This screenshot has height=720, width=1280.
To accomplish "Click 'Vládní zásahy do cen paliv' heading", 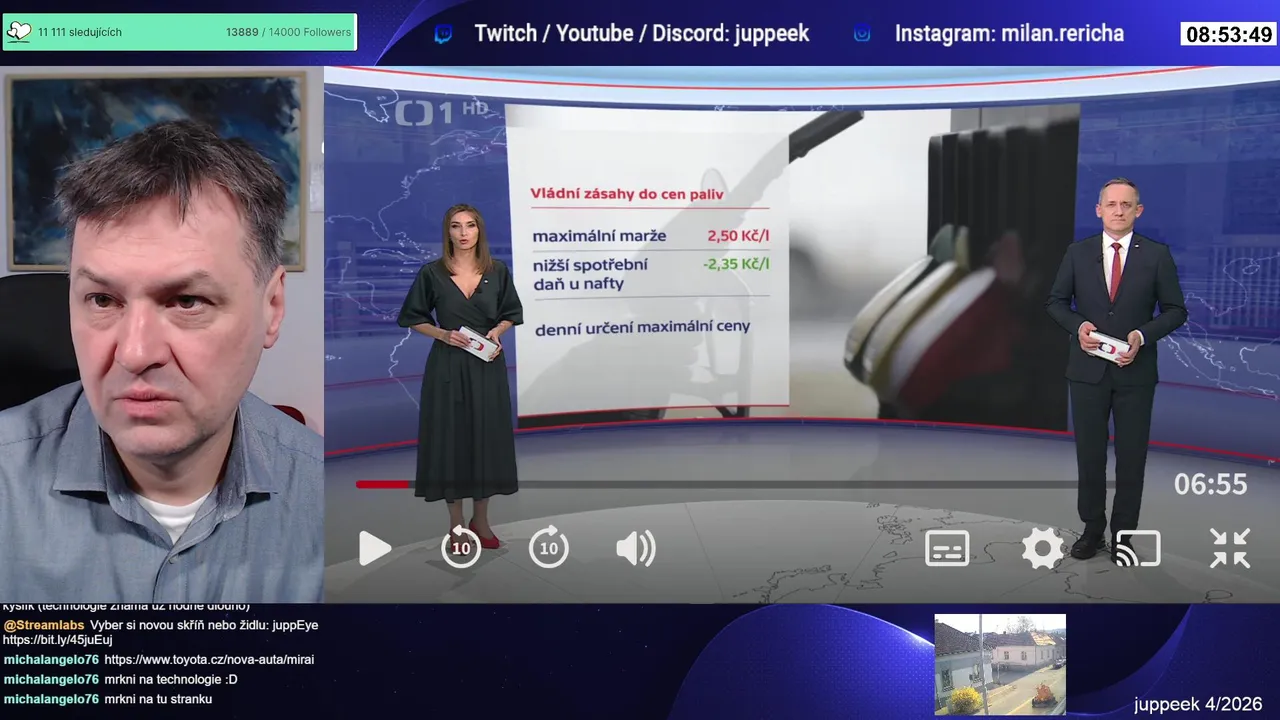I will tap(627, 194).
